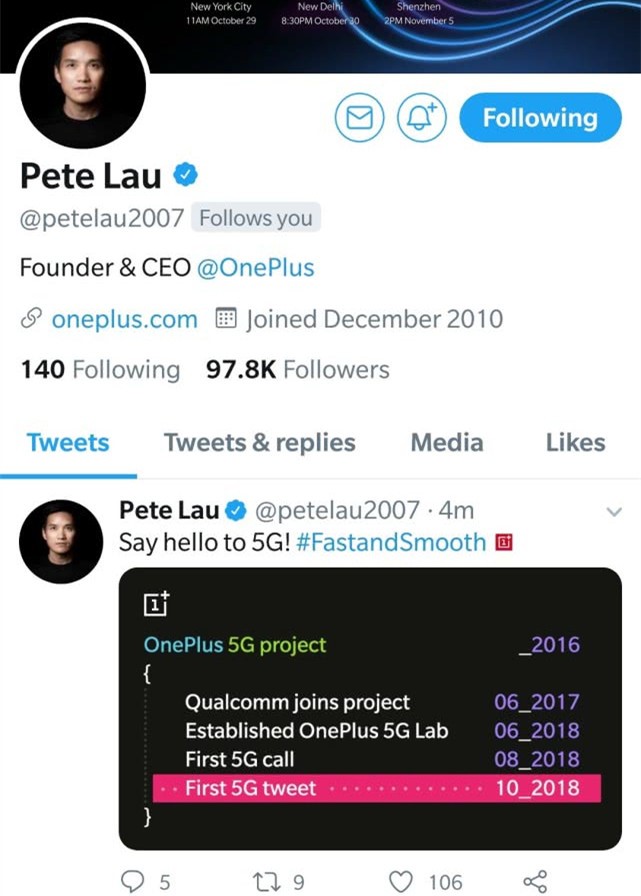Image resolution: width=641 pixels, height=896 pixels.
Task: Toggle the Following button
Action: 540,119
